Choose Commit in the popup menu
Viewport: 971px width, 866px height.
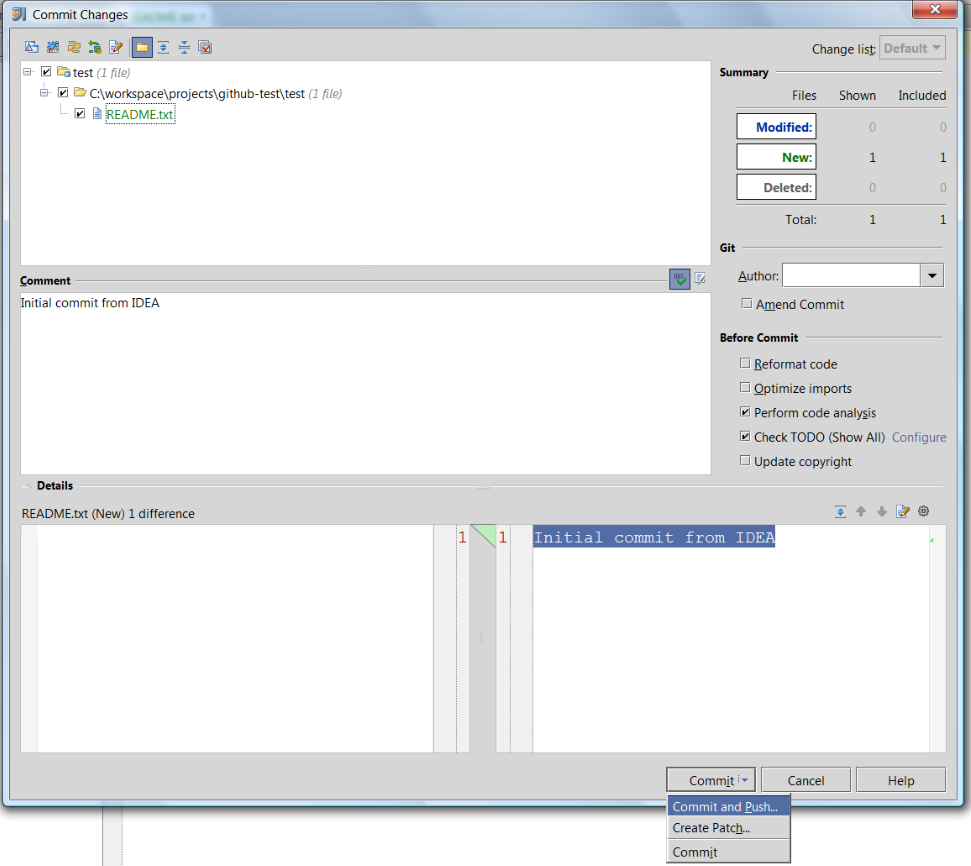click(x=728, y=852)
